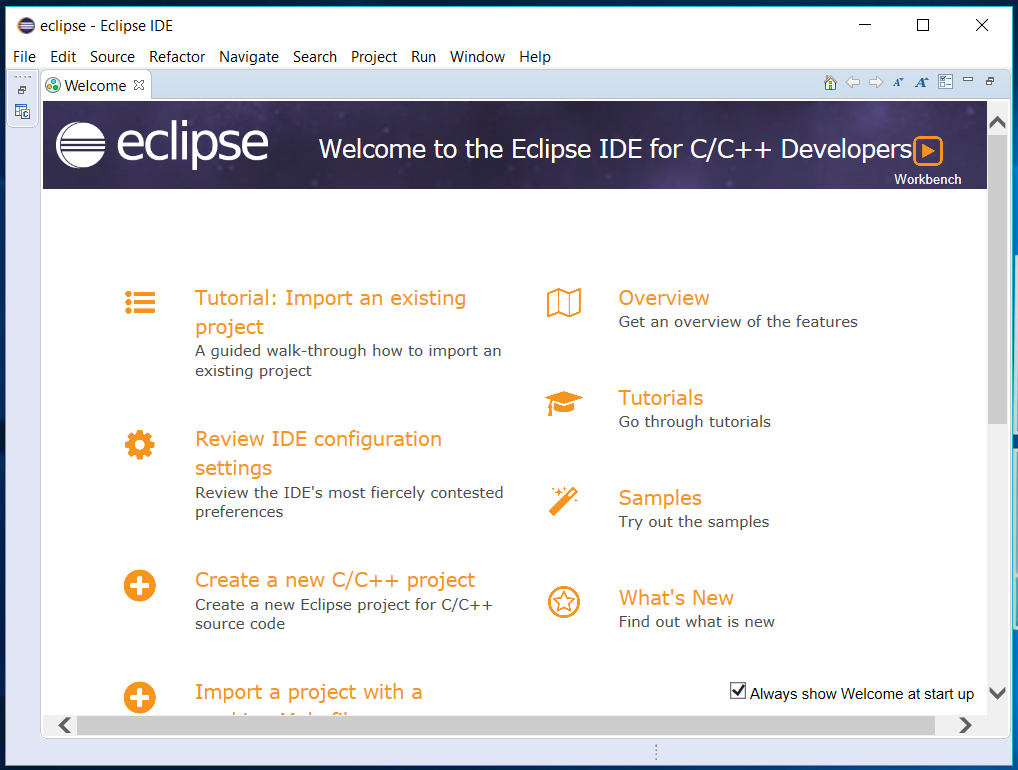Open the Project menu
Image resolution: width=1018 pixels, height=770 pixels.
[374, 56]
